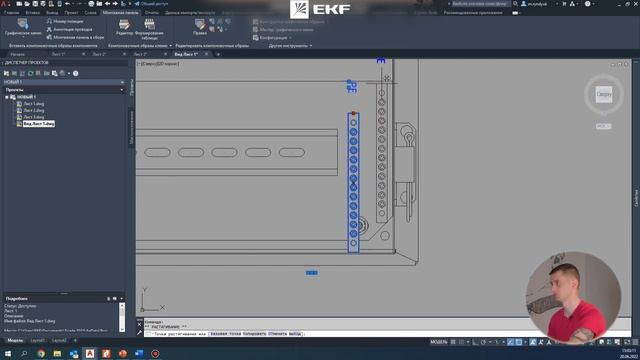Open Chrome from the Windows taskbar
The height and width of the screenshot is (360, 640).
coord(41,353)
